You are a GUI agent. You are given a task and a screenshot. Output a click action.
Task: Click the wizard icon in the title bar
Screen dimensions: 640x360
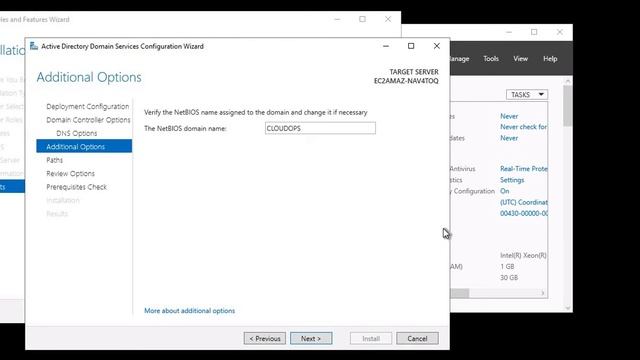coord(34,46)
